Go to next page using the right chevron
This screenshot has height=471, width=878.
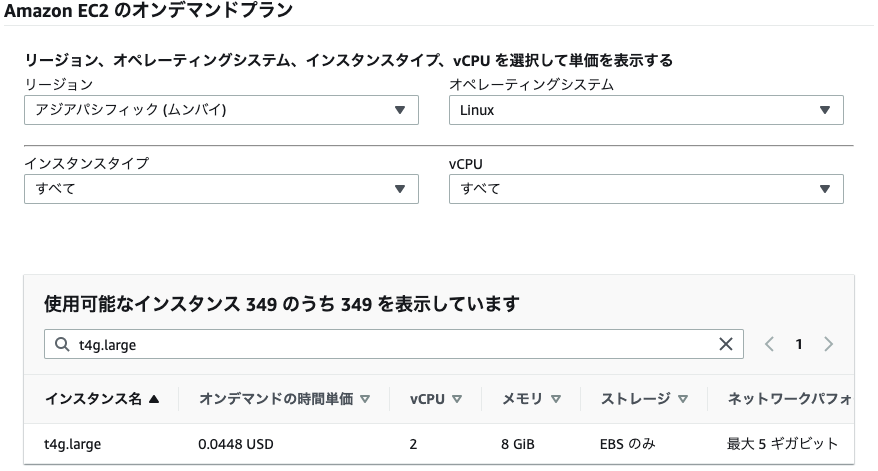tap(828, 344)
